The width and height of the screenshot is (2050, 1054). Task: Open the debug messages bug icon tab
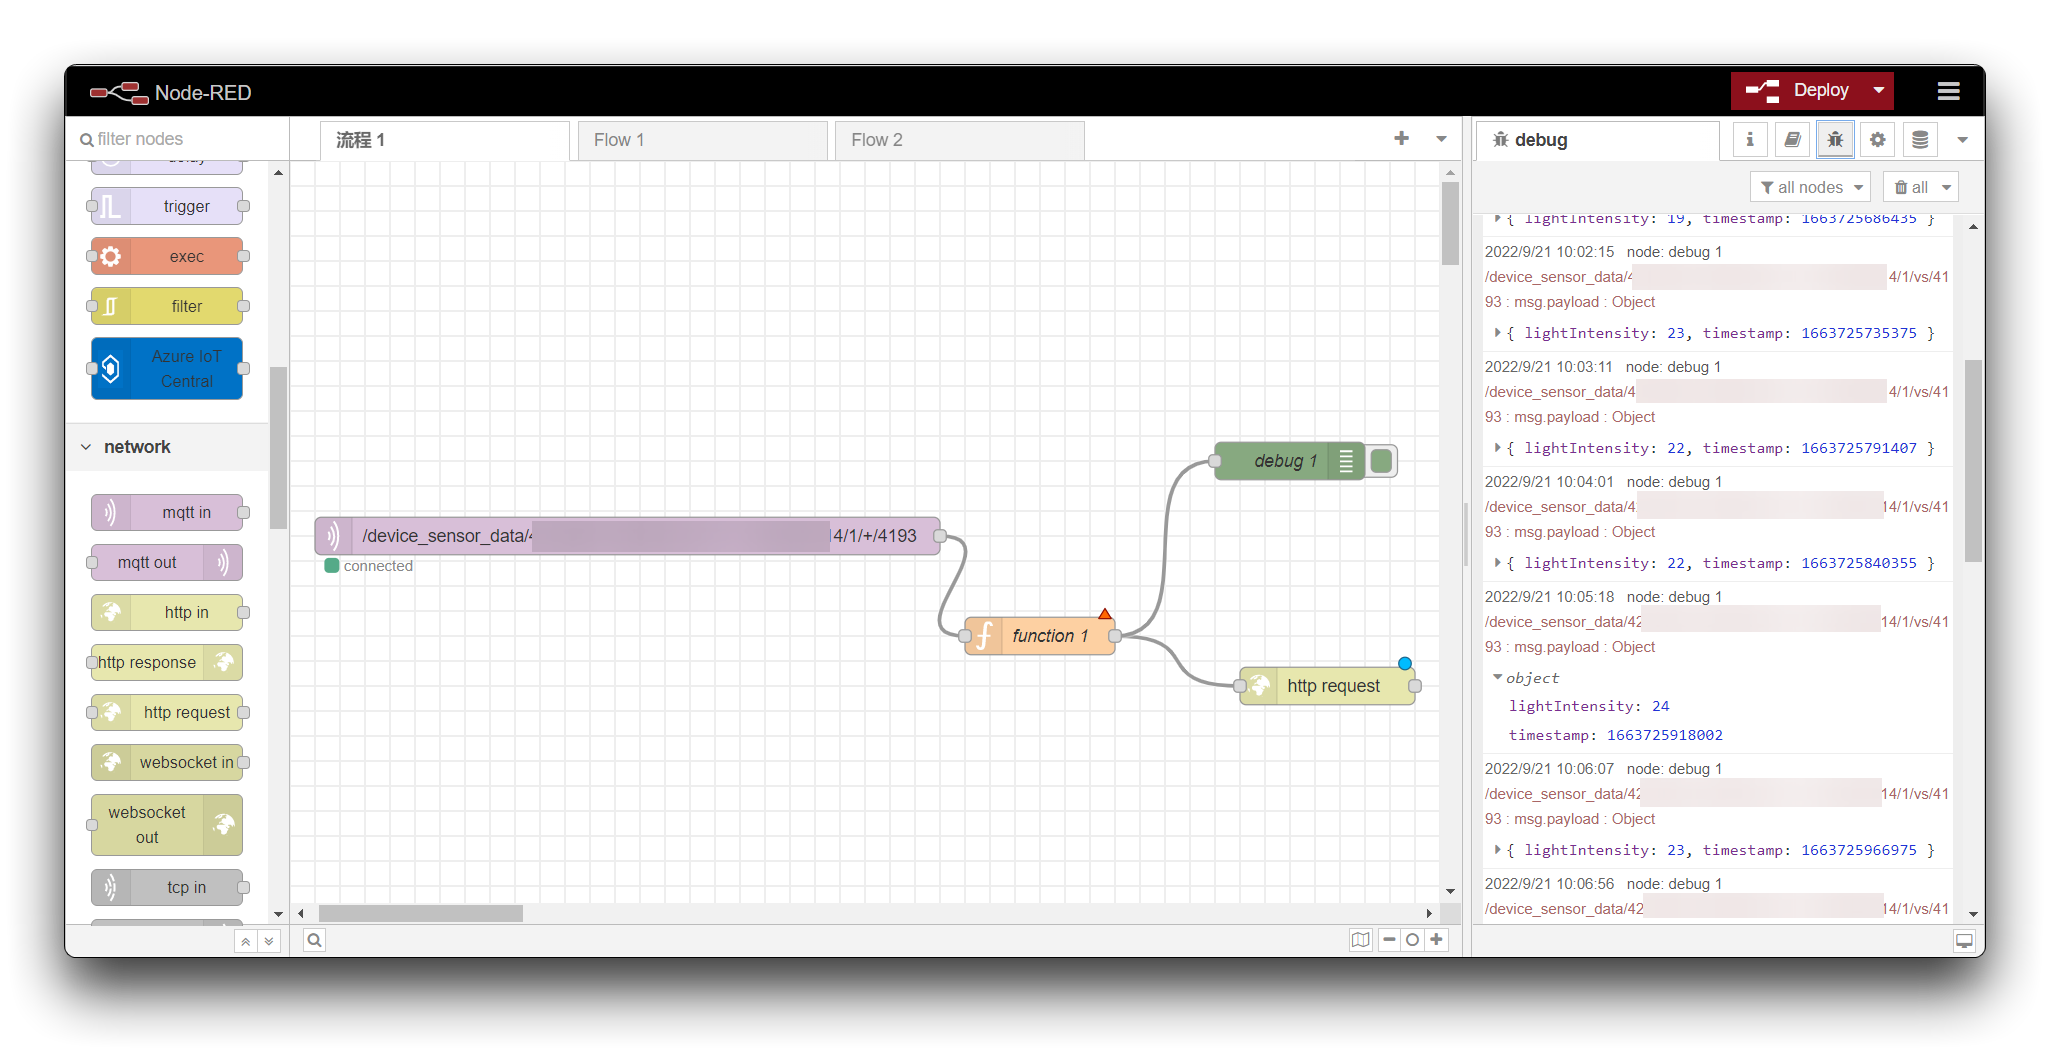[1835, 140]
